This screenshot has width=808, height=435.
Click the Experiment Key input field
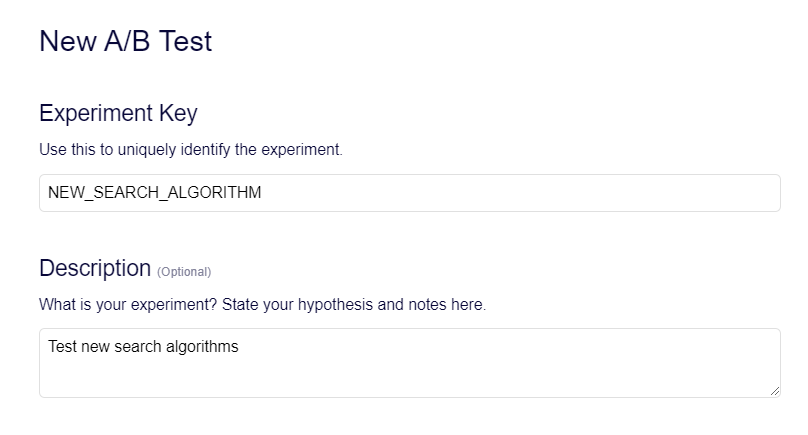(x=409, y=193)
